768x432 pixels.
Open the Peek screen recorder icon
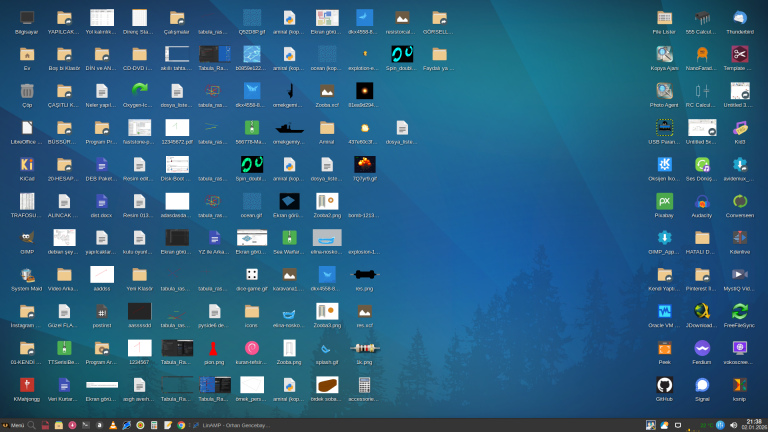[x=664, y=348]
